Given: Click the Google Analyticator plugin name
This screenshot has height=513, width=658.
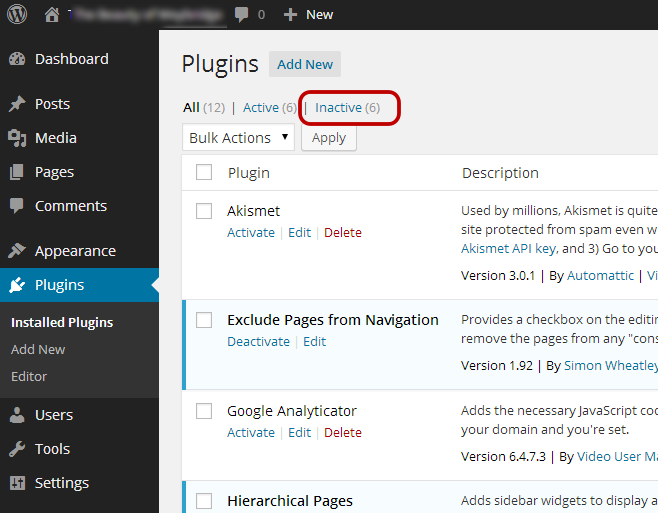Looking at the screenshot, I should pos(292,411).
